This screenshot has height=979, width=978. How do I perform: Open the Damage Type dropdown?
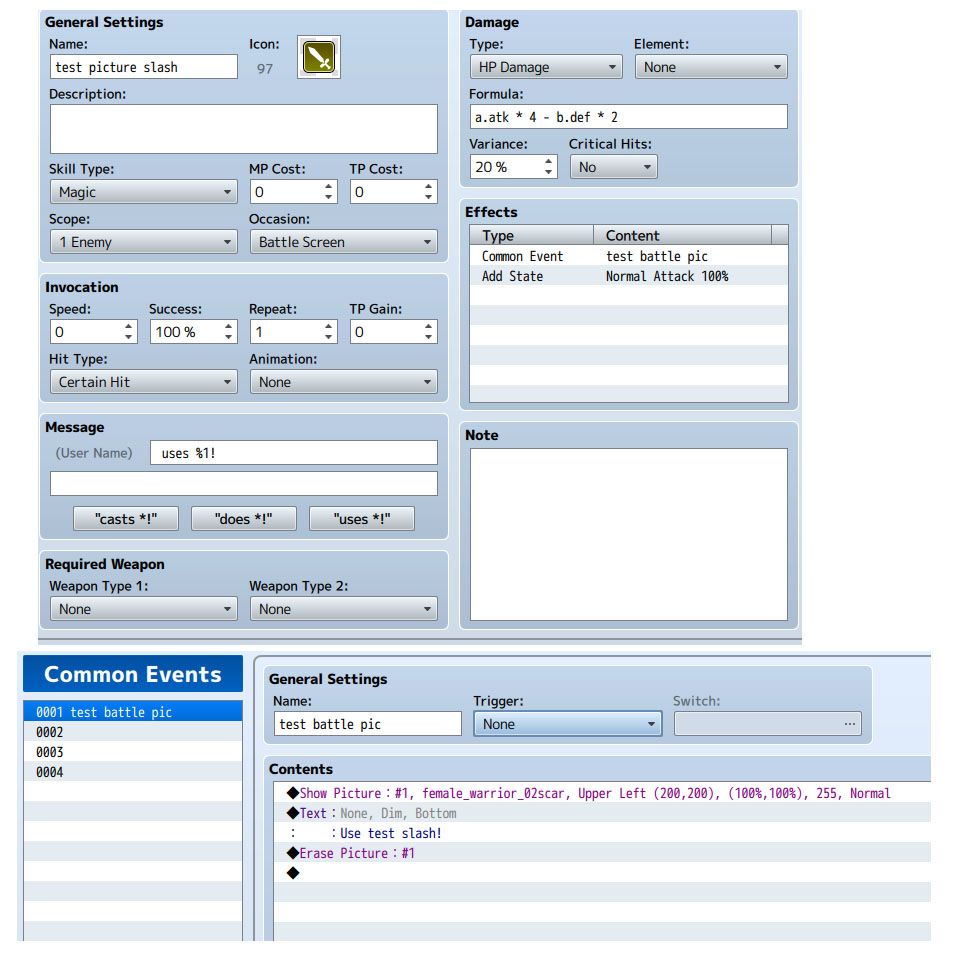pos(546,67)
